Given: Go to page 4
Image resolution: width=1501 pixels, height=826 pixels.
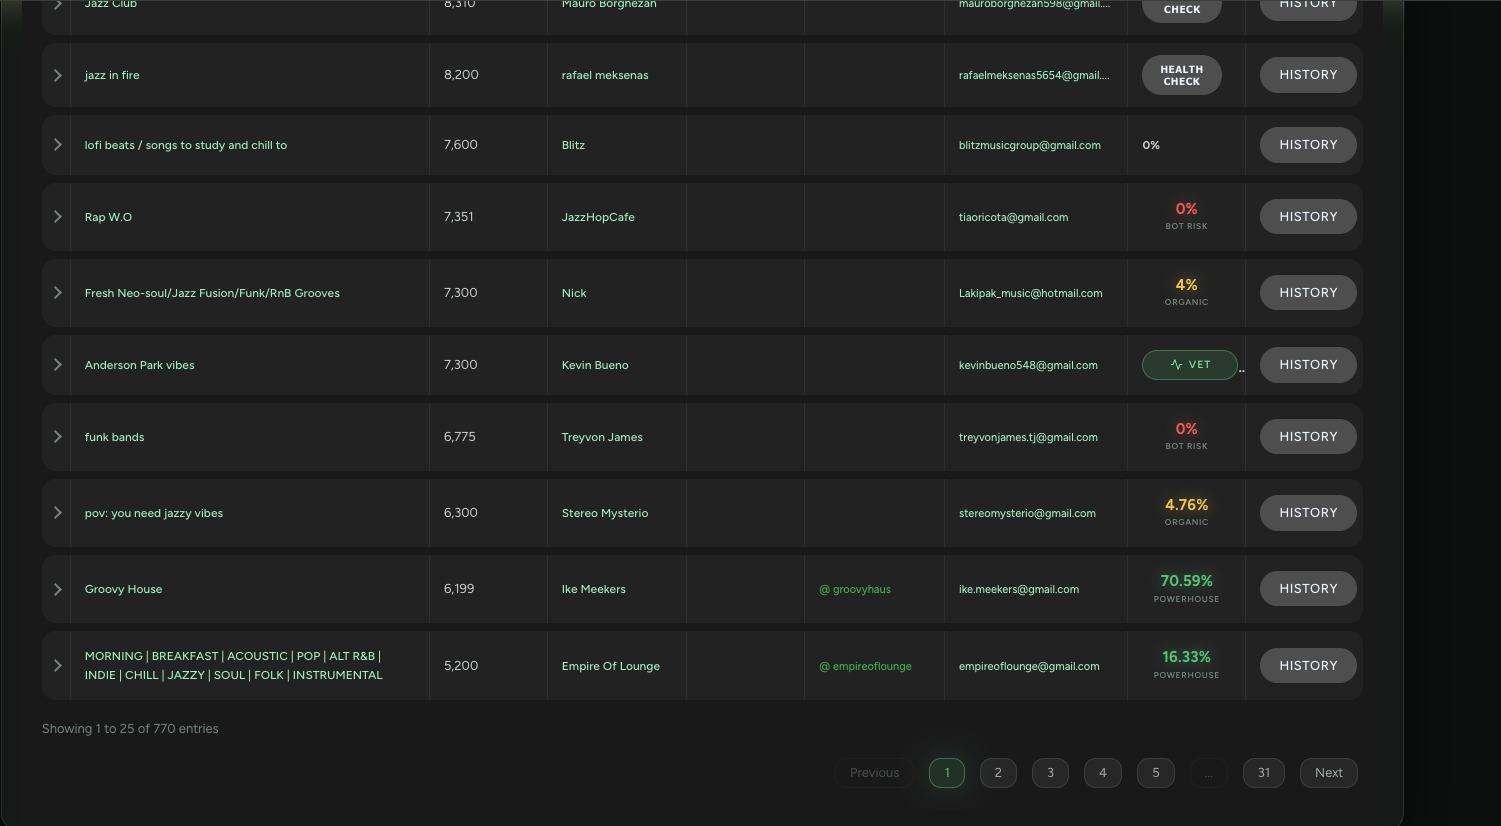Looking at the screenshot, I should coord(1103,773).
